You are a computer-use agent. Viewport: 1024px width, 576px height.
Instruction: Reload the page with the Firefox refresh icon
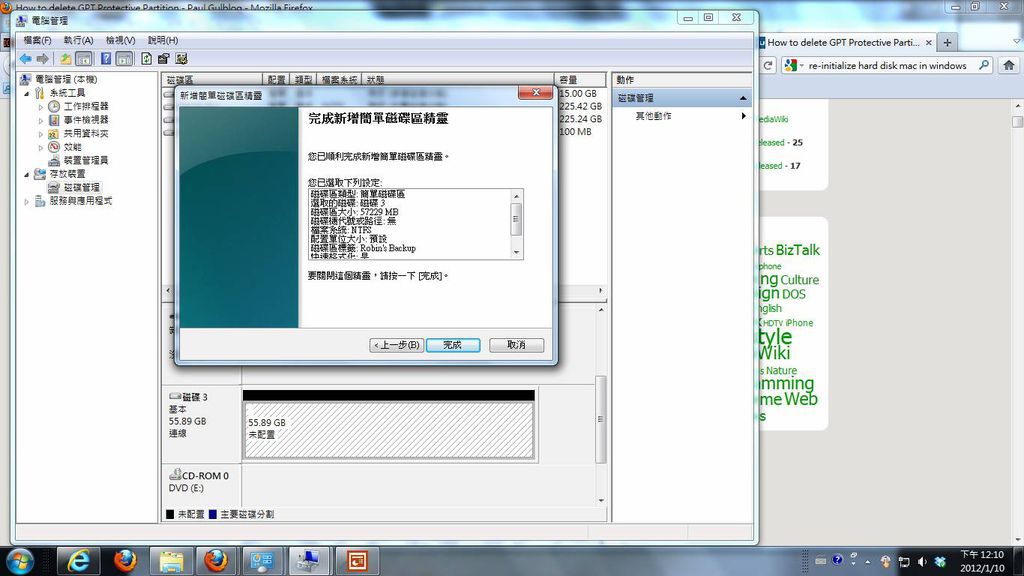(768, 65)
